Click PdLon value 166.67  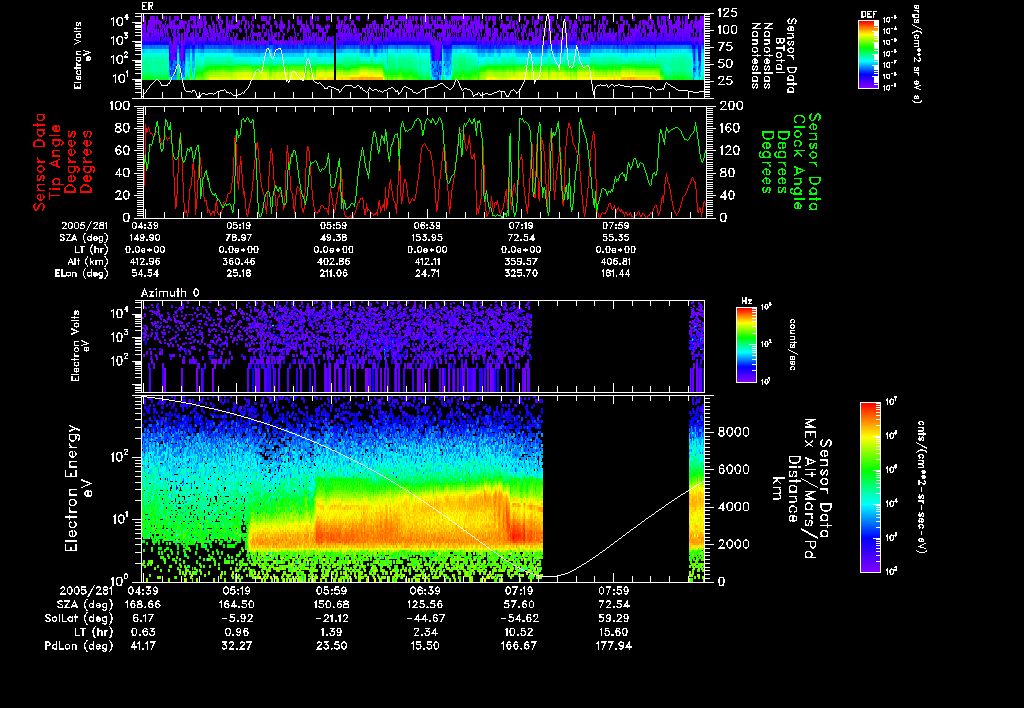(519, 646)
